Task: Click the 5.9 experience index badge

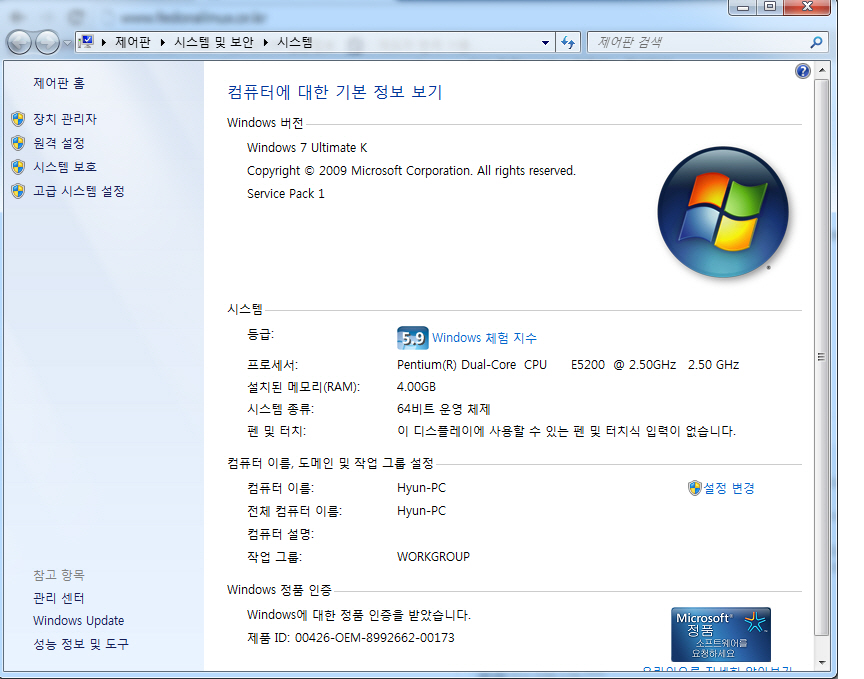Action: click(x=413, y=338)
